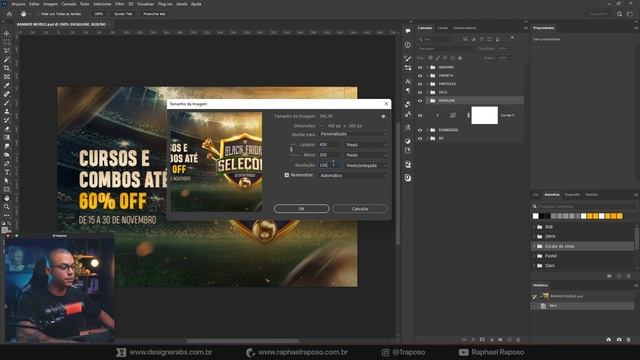Hide the SELO layer group
Image resolution: width=640 pixels, height=360 pixels.
420,92
